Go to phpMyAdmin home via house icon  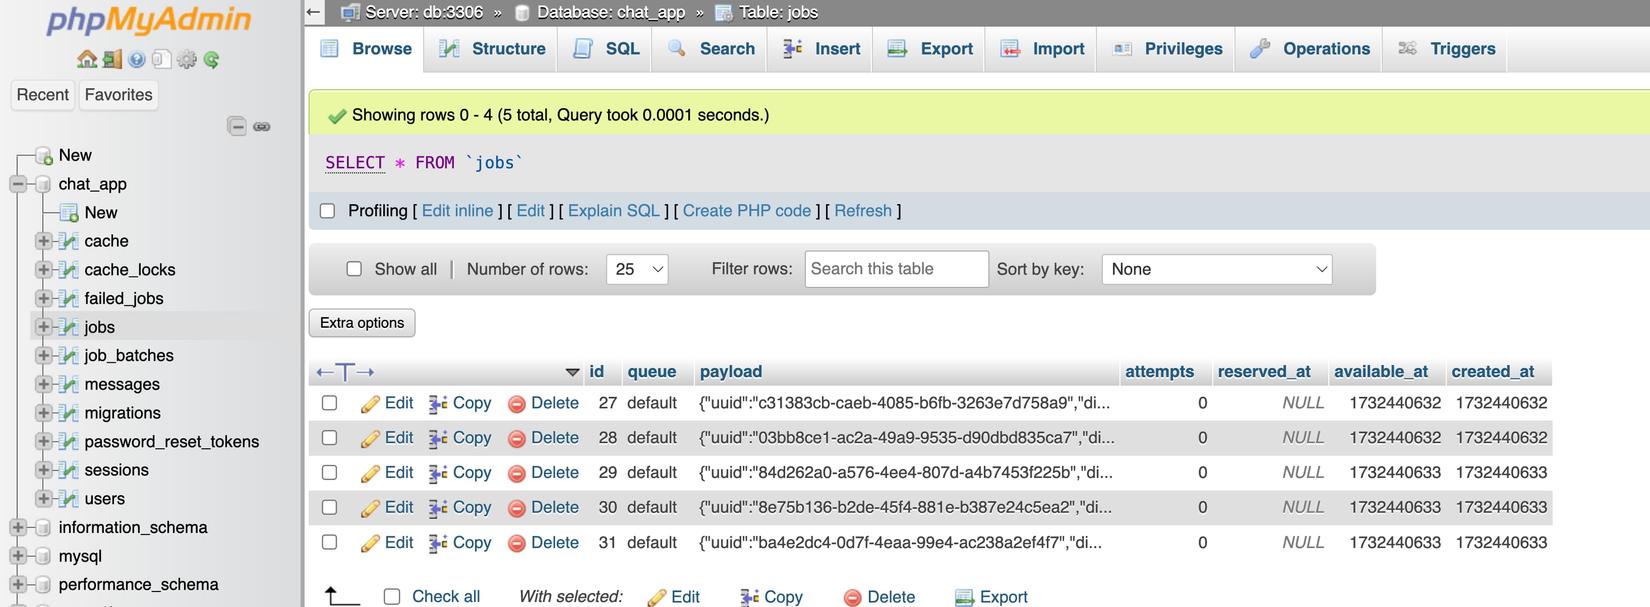tap(87, 60)
